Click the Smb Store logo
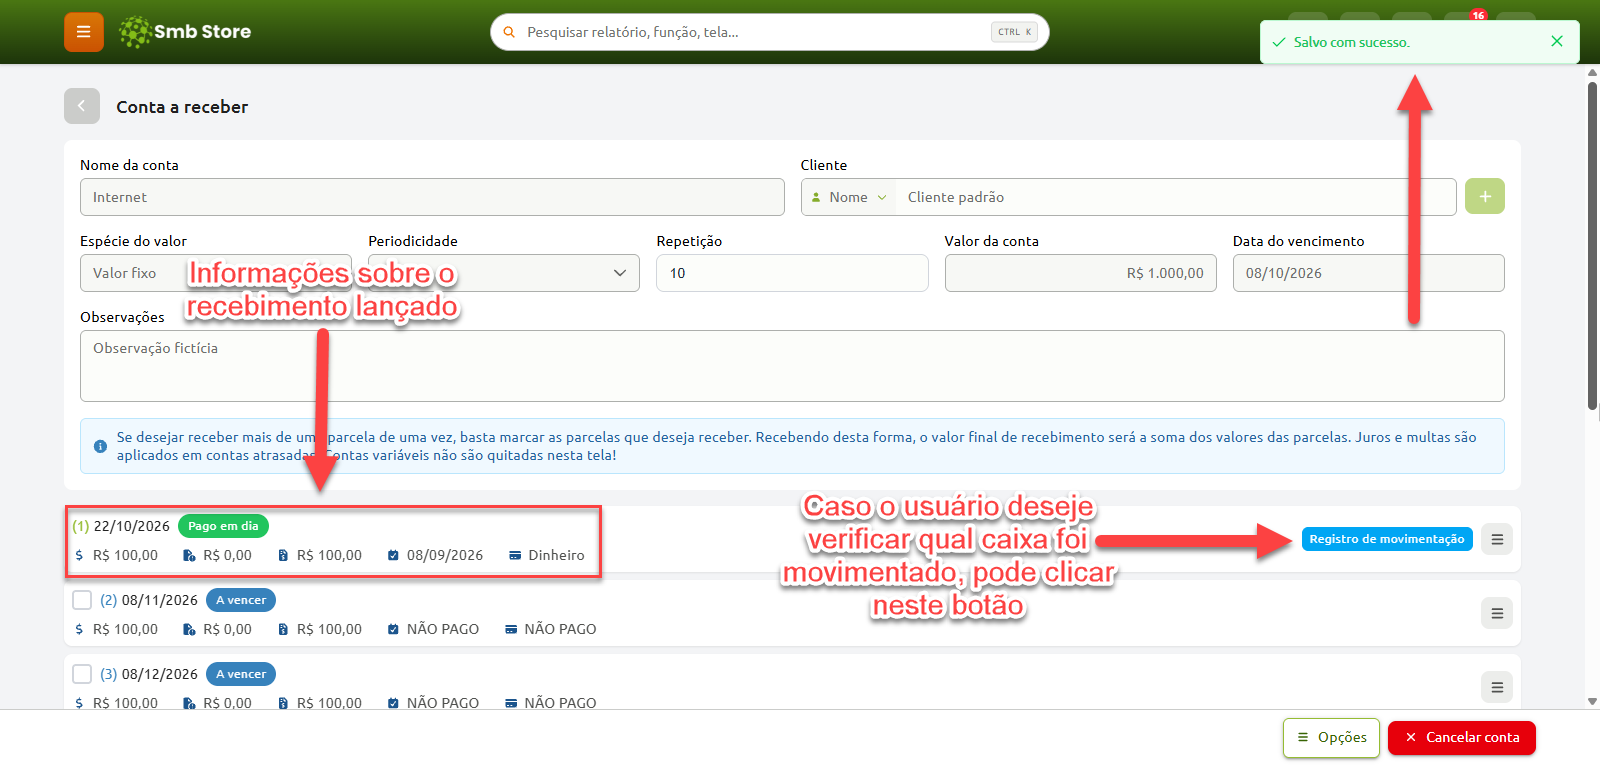 click(185, 32)
